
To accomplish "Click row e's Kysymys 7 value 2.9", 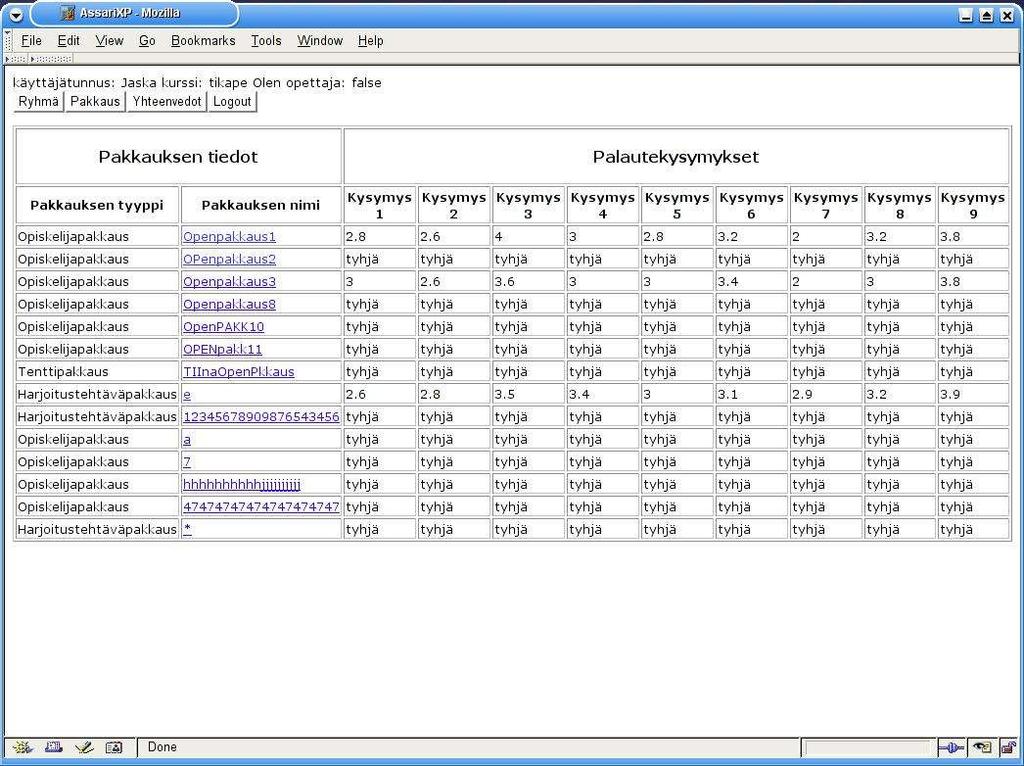I will coord(802,394).
